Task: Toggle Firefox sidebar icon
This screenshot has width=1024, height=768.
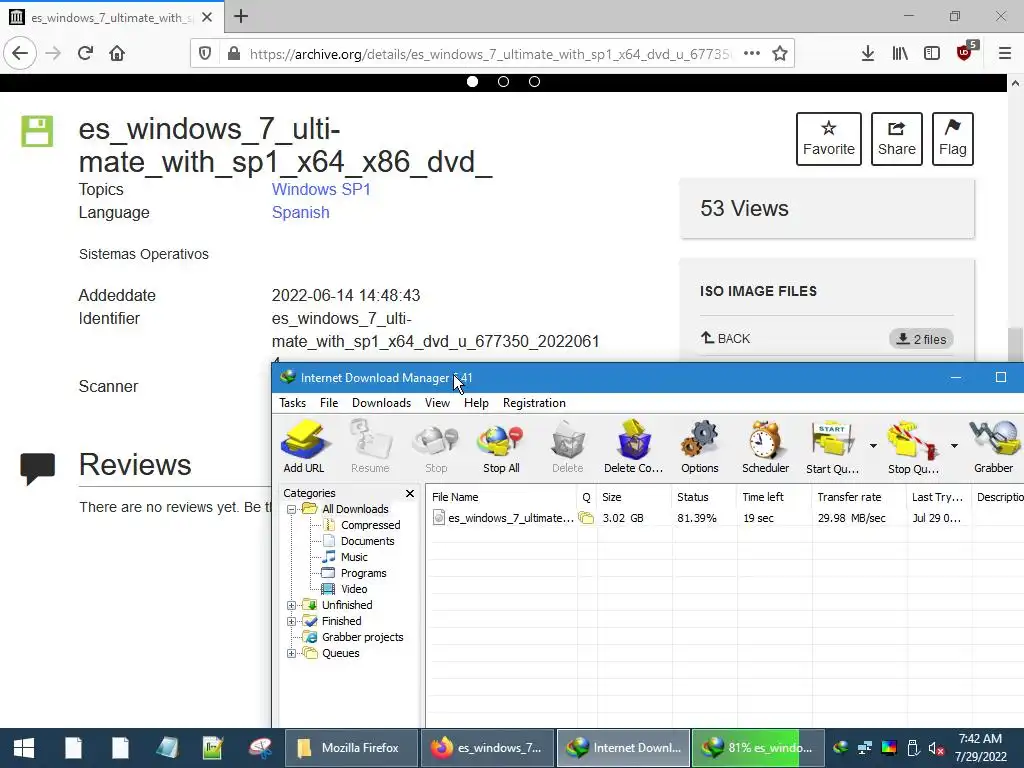Action: [x=932, y=54]
